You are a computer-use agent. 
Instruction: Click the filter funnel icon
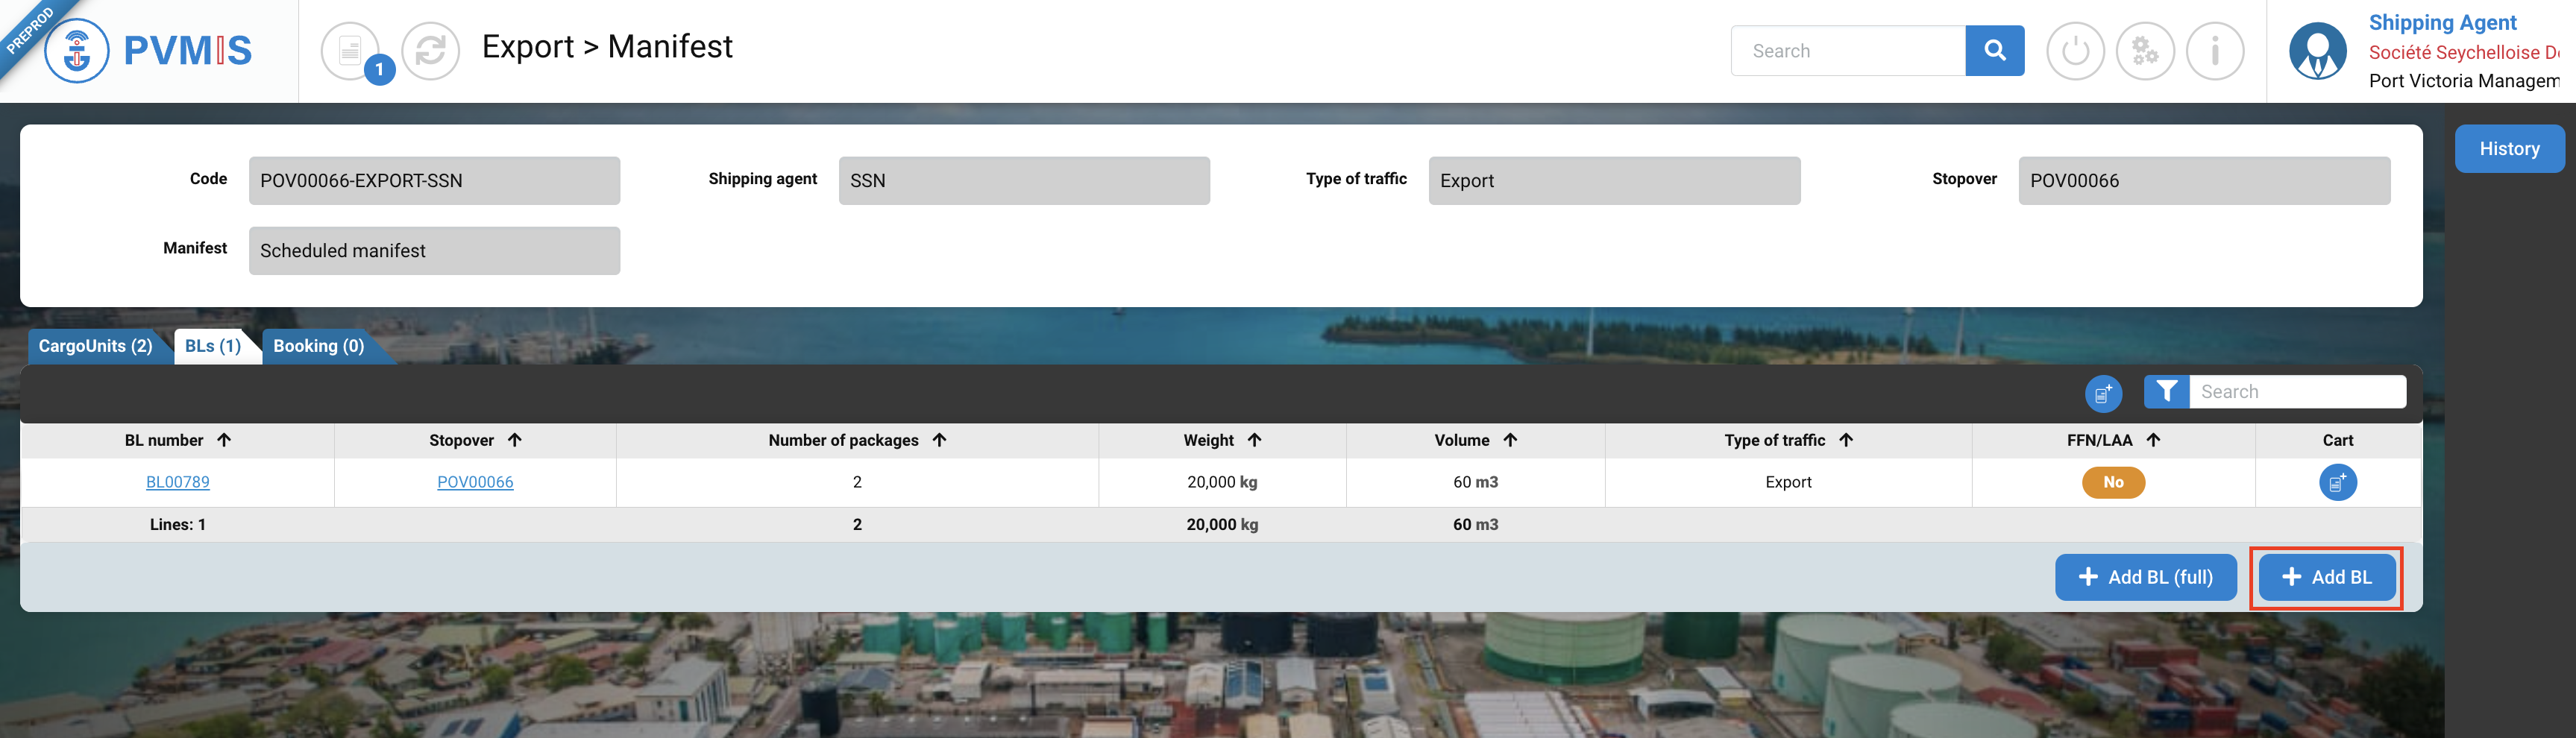click(x=2166, y=392)
